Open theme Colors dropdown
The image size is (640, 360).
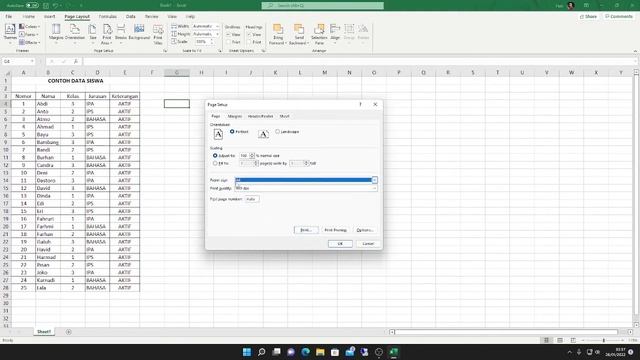coord(29,27)
